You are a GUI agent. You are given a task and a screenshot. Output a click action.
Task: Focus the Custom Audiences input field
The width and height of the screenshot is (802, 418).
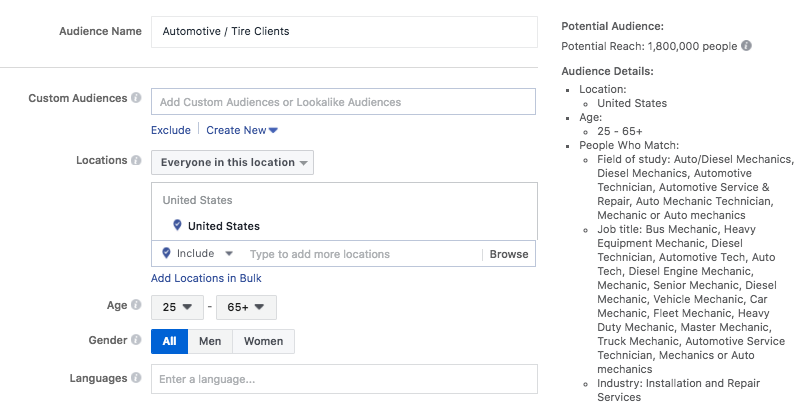[343, 102]
